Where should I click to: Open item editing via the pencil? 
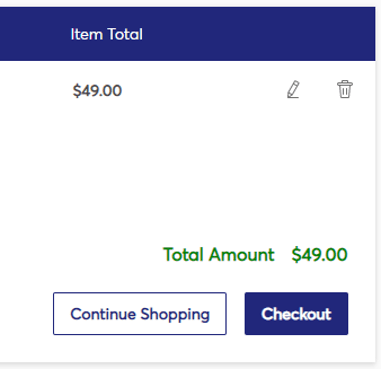293,89
